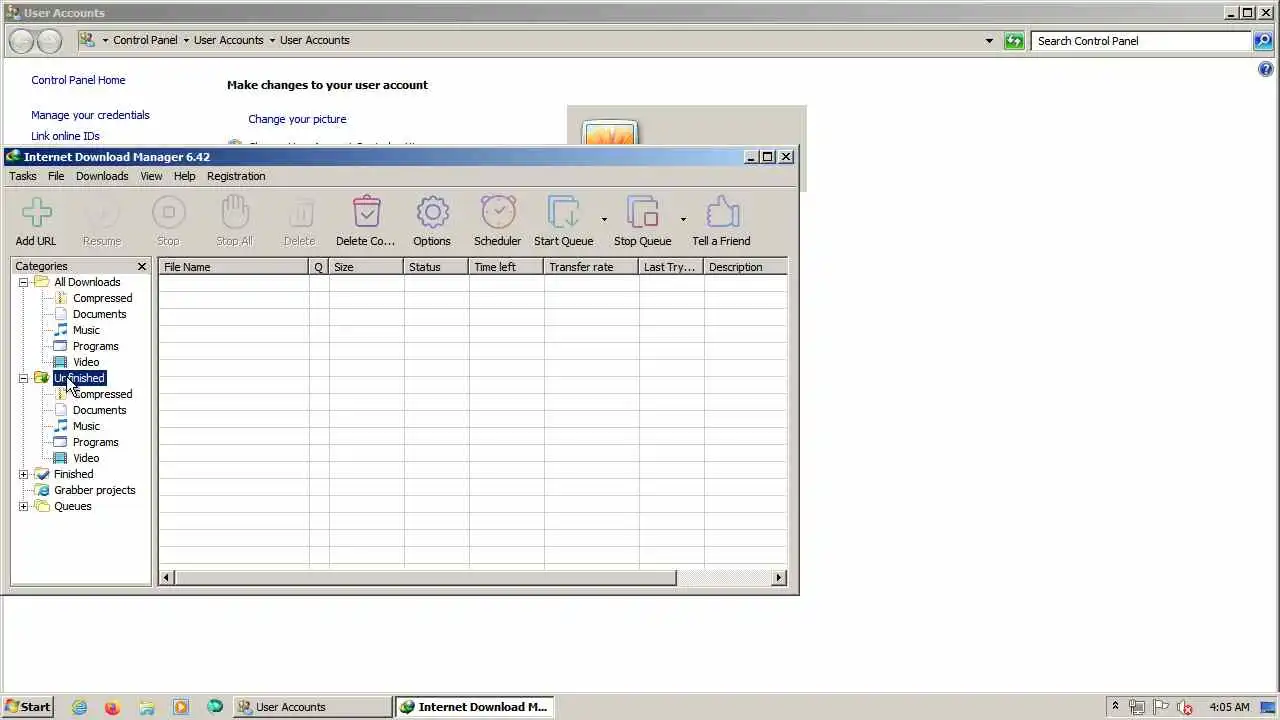Collapse the All Downloads tree node
1280x720 pixels.
pos(24,282)
